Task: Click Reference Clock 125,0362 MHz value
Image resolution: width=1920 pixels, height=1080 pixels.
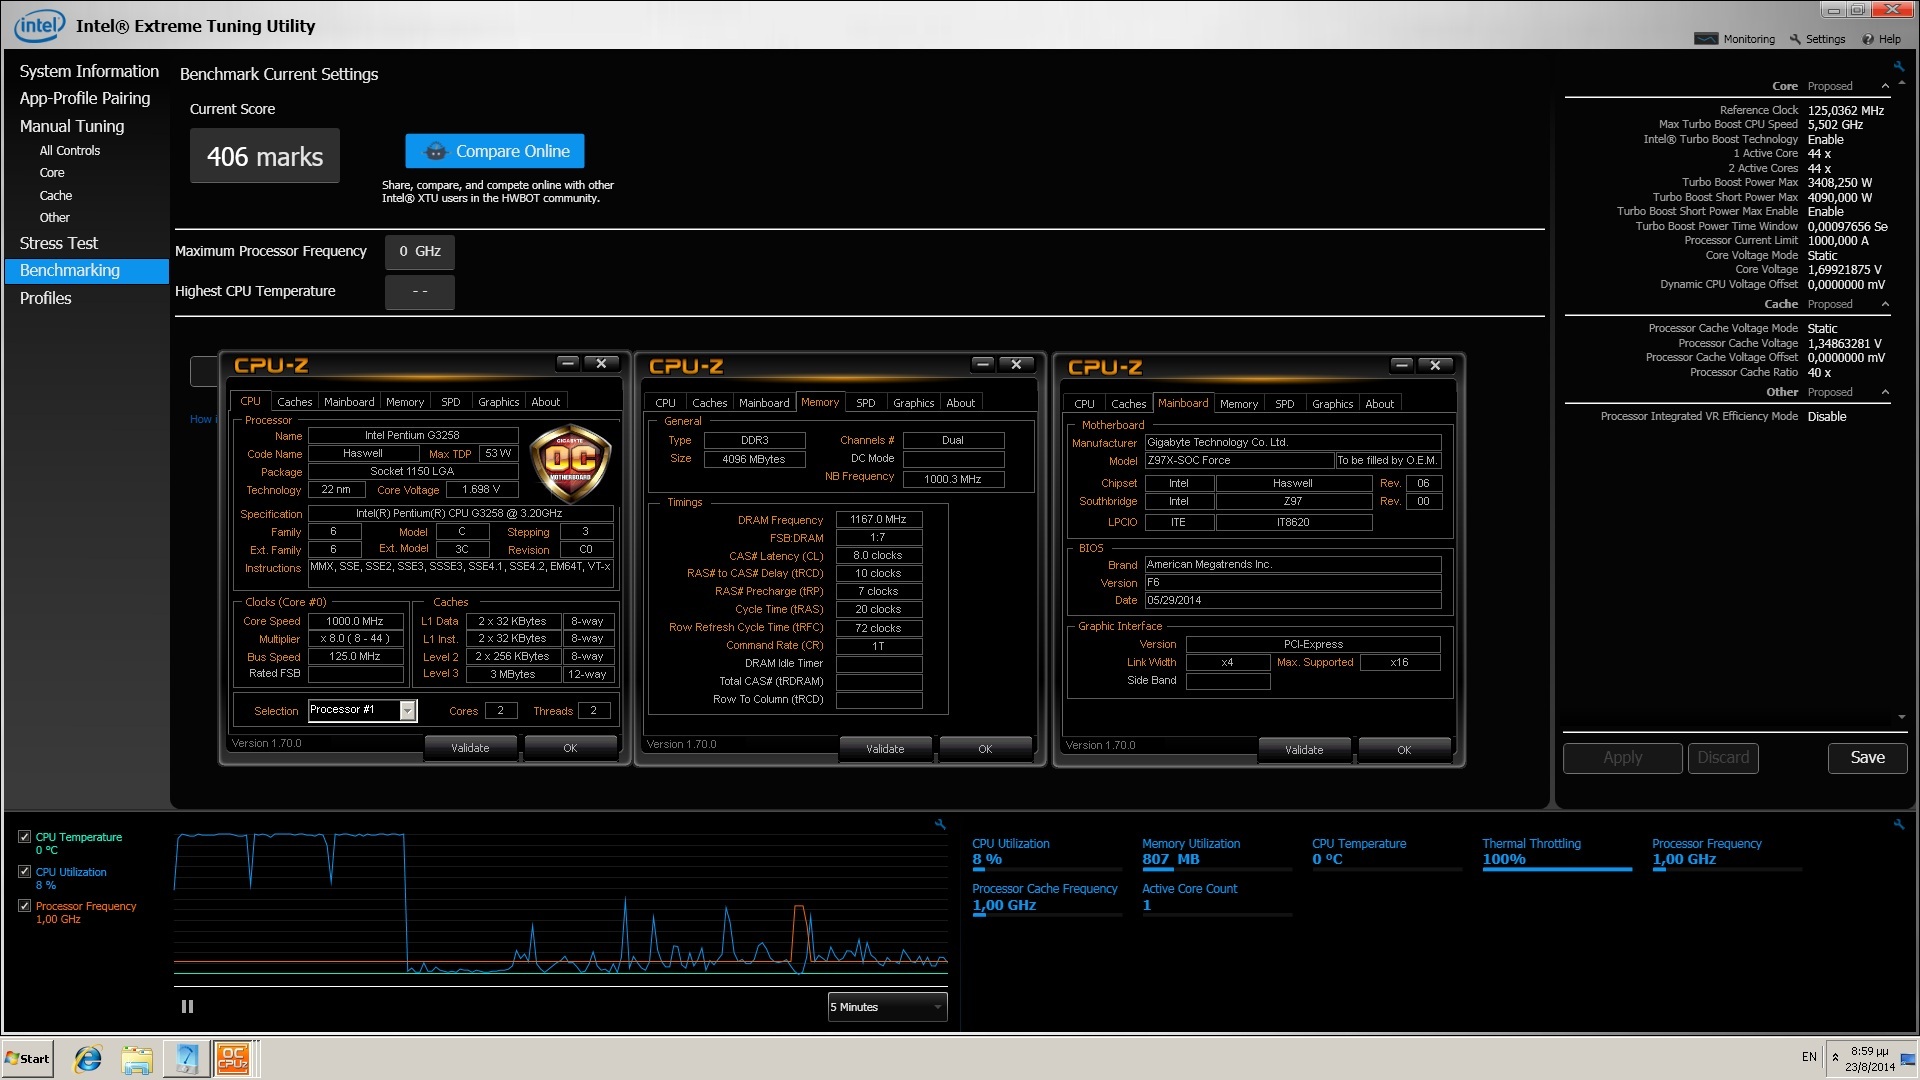Action: [x=1846, y=111]
